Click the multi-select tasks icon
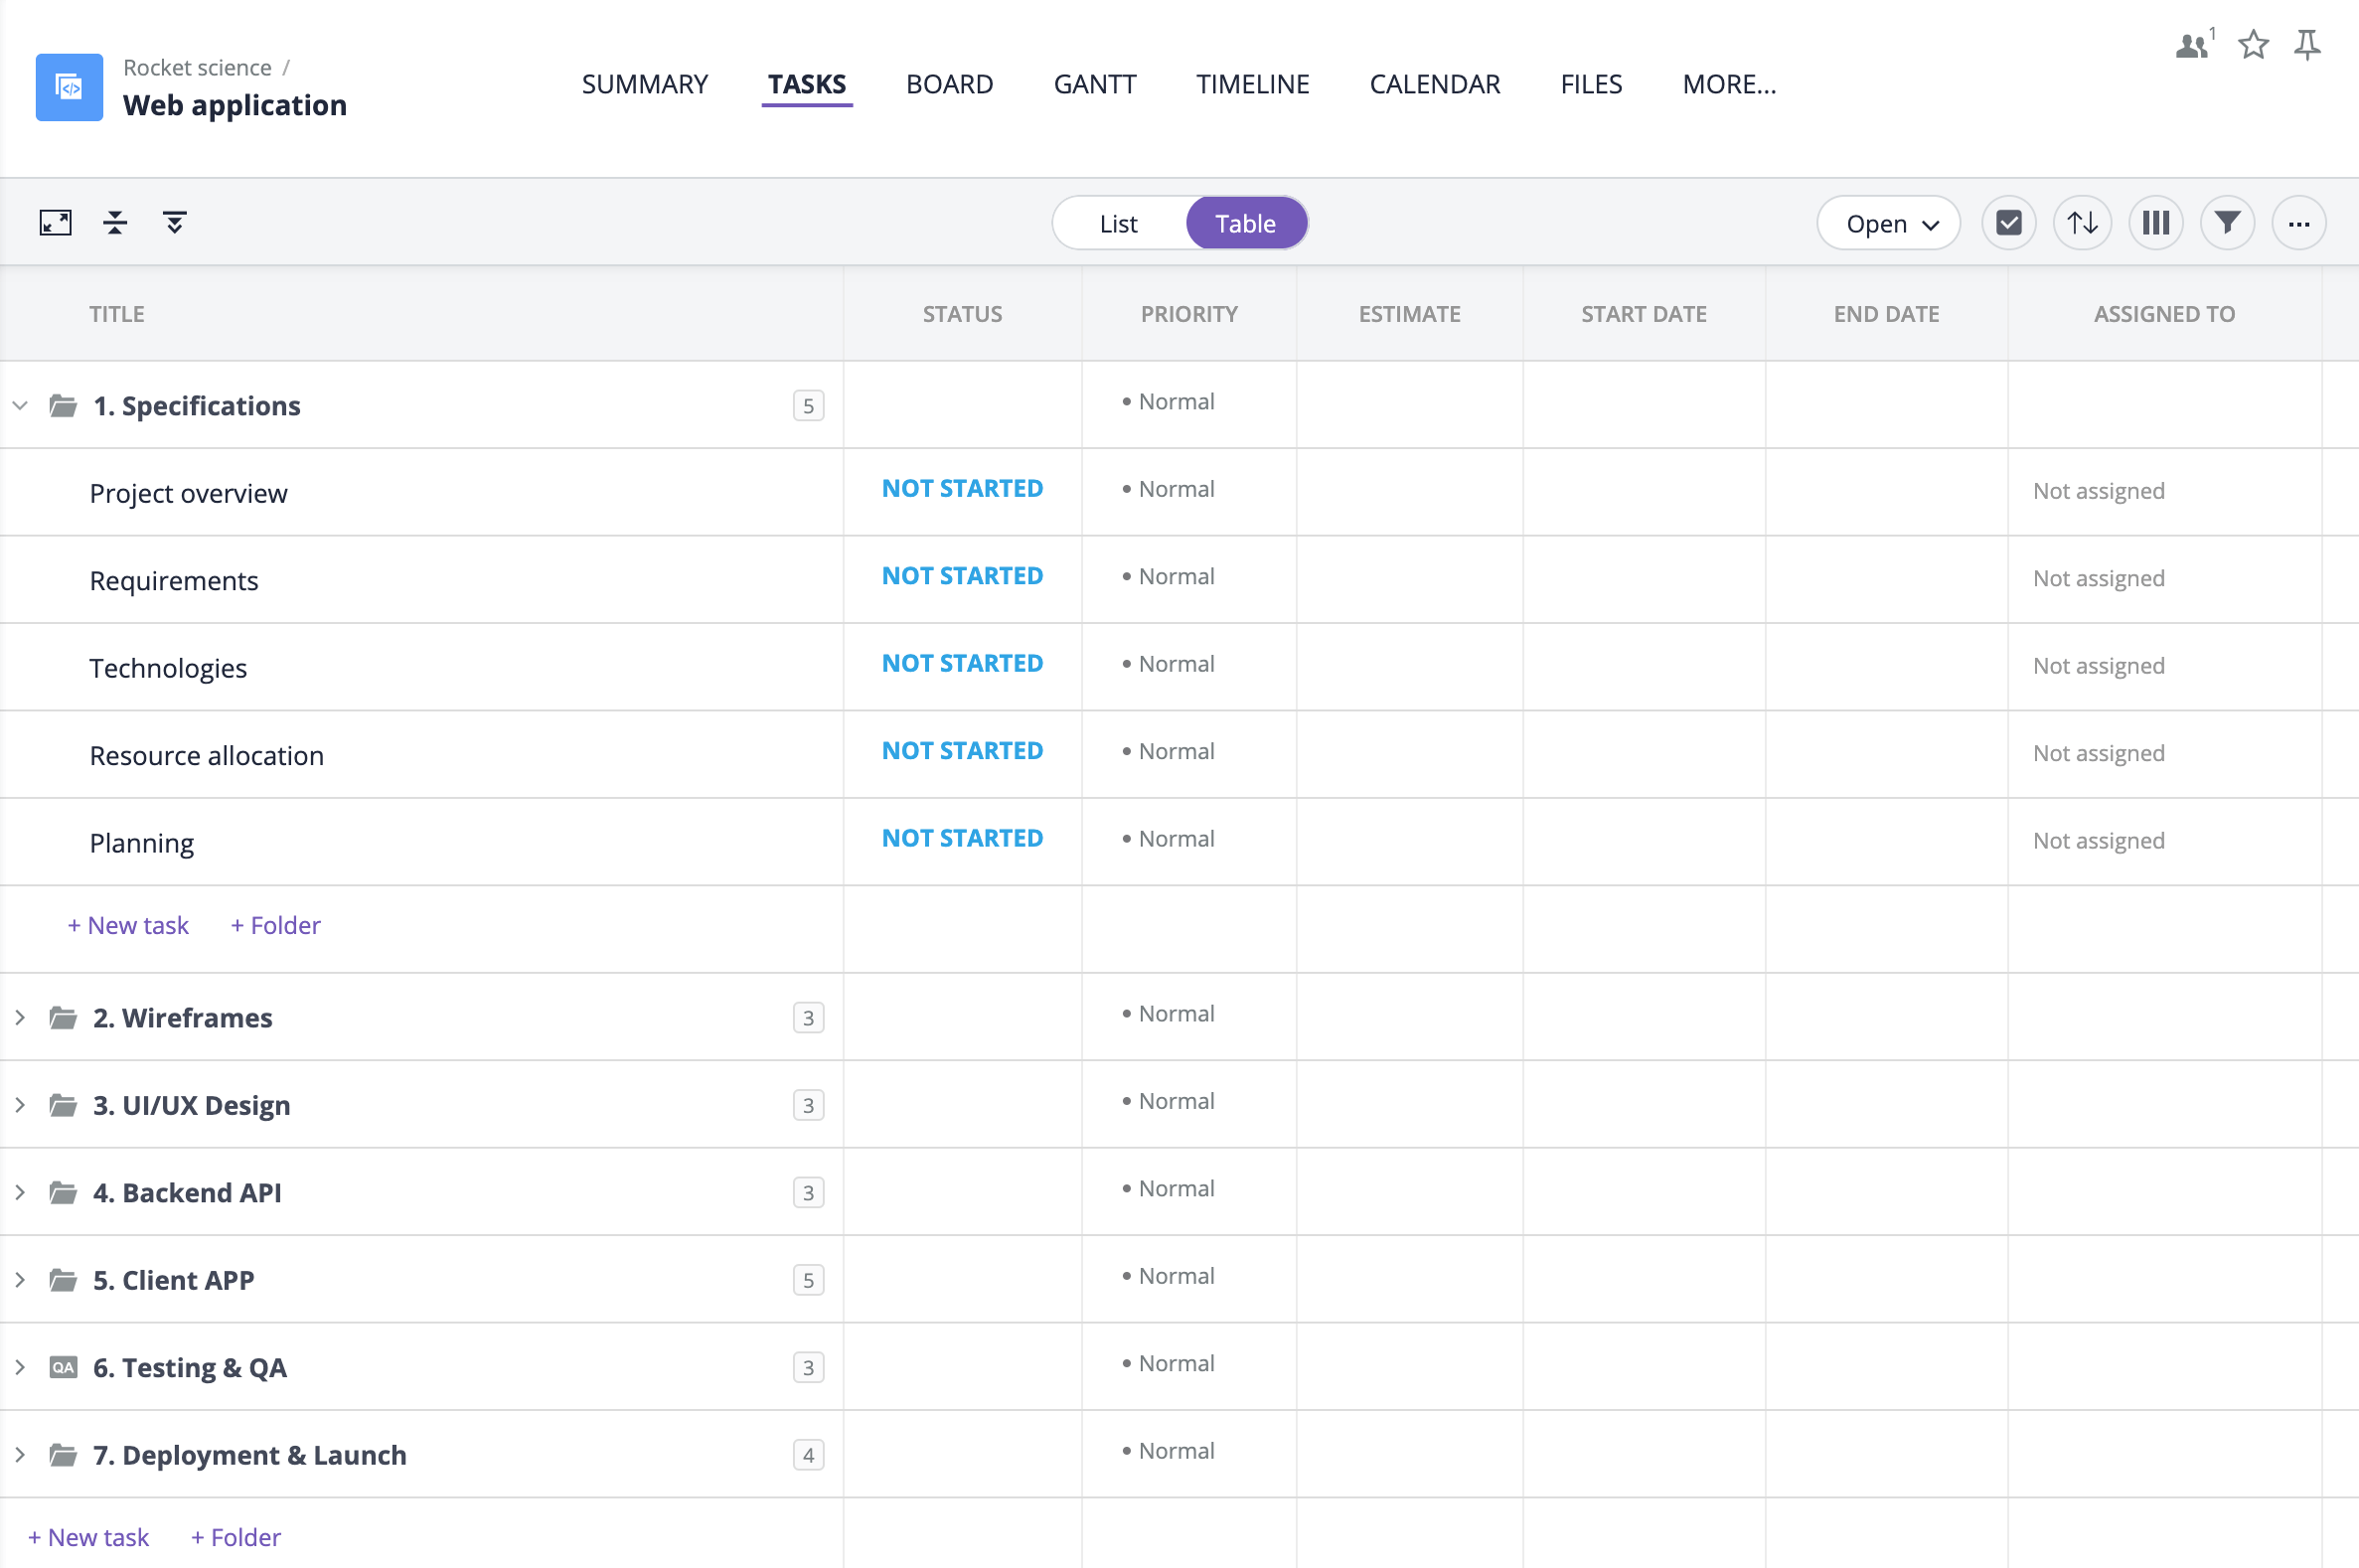Image resolution: width=2359 pixels, height=1568 pixels. (x=2010, y=222)
